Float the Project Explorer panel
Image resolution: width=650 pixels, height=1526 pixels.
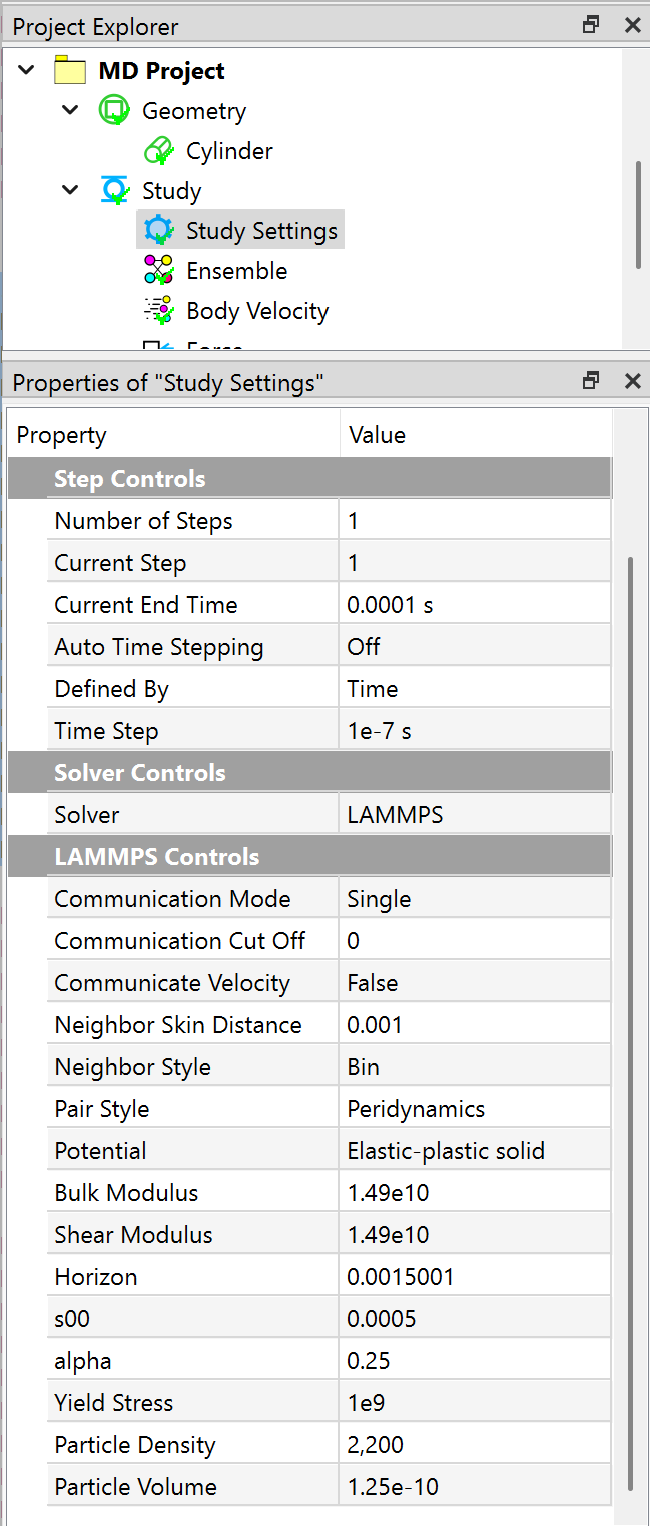[x=591, y=25]
